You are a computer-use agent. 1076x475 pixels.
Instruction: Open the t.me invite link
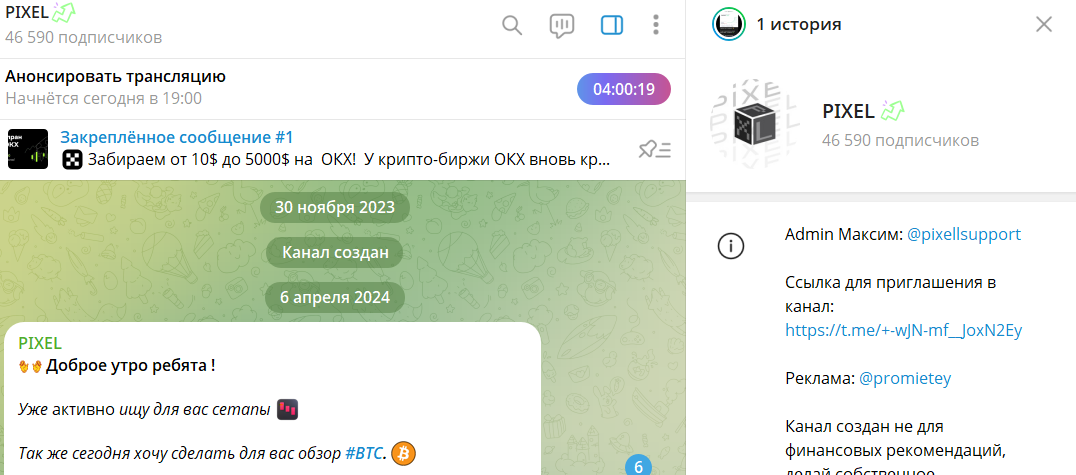[904, 331]
